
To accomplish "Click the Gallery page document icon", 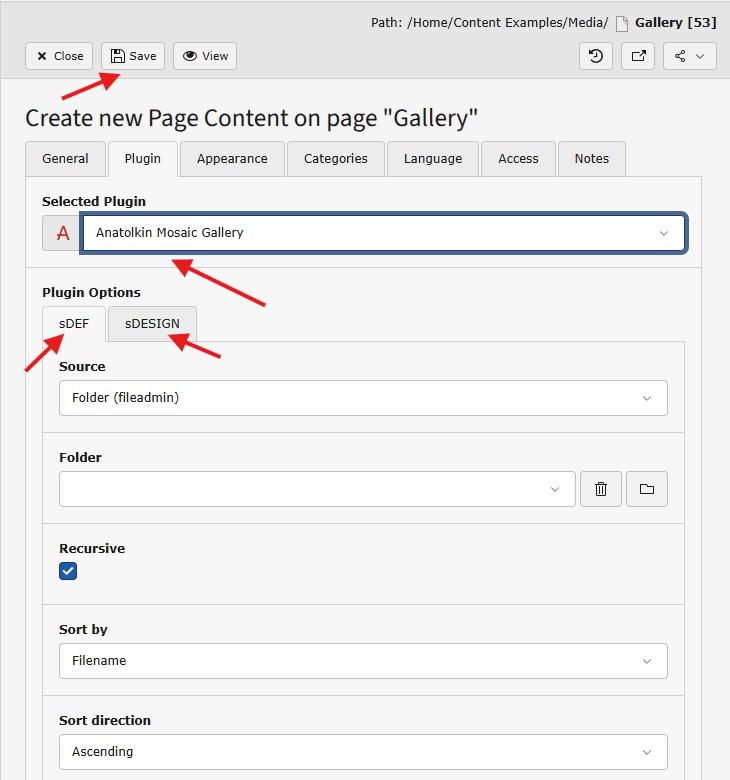I will pyautogui.click(x=621, y=23).
